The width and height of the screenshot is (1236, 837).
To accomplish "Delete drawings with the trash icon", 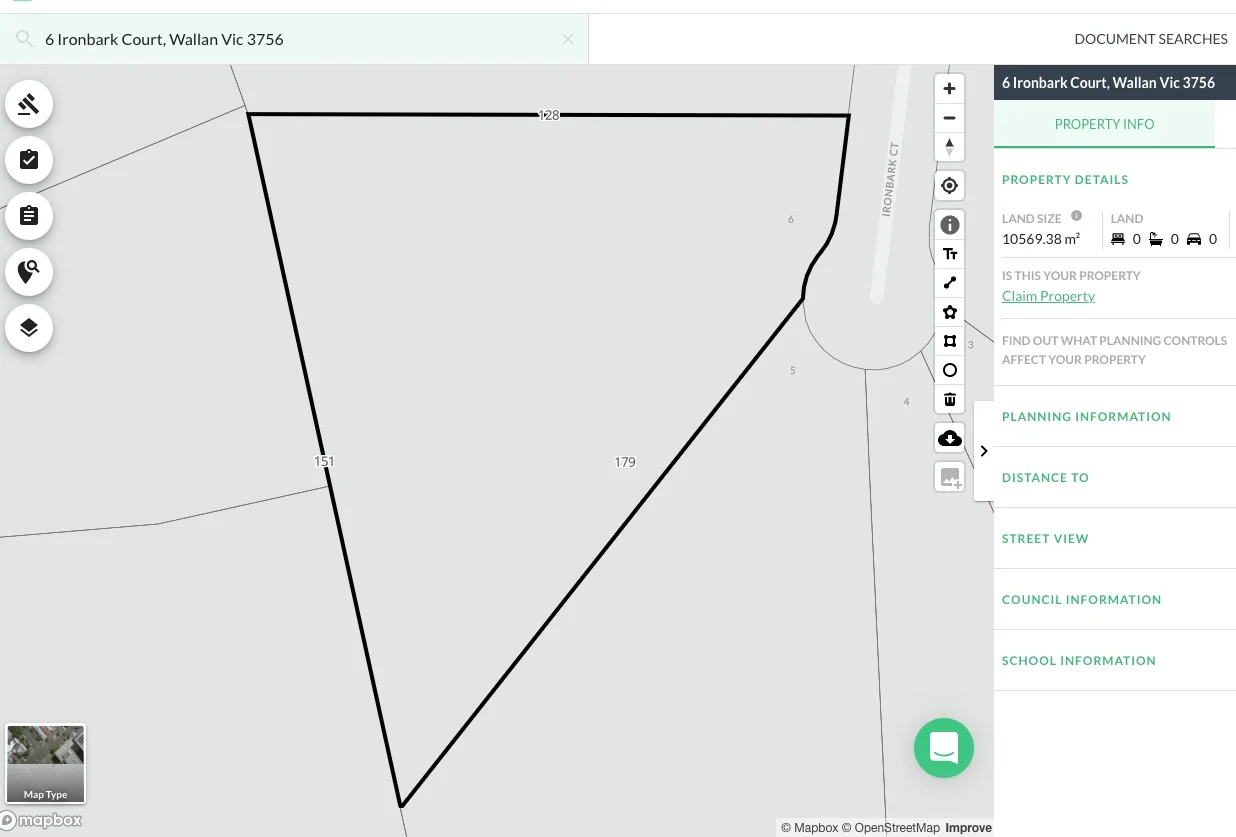I will coord(949,399).
